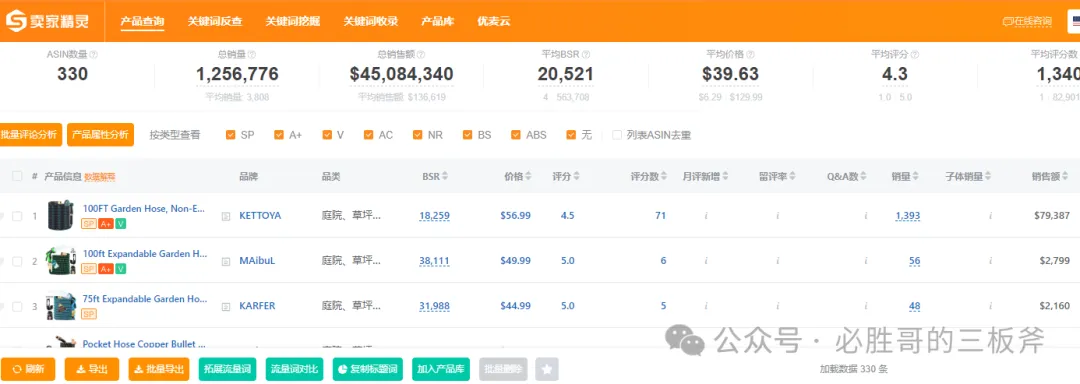Screen dimensions: 1080x384
Task: Click BSR value 18,259
Action: [434, 216]
